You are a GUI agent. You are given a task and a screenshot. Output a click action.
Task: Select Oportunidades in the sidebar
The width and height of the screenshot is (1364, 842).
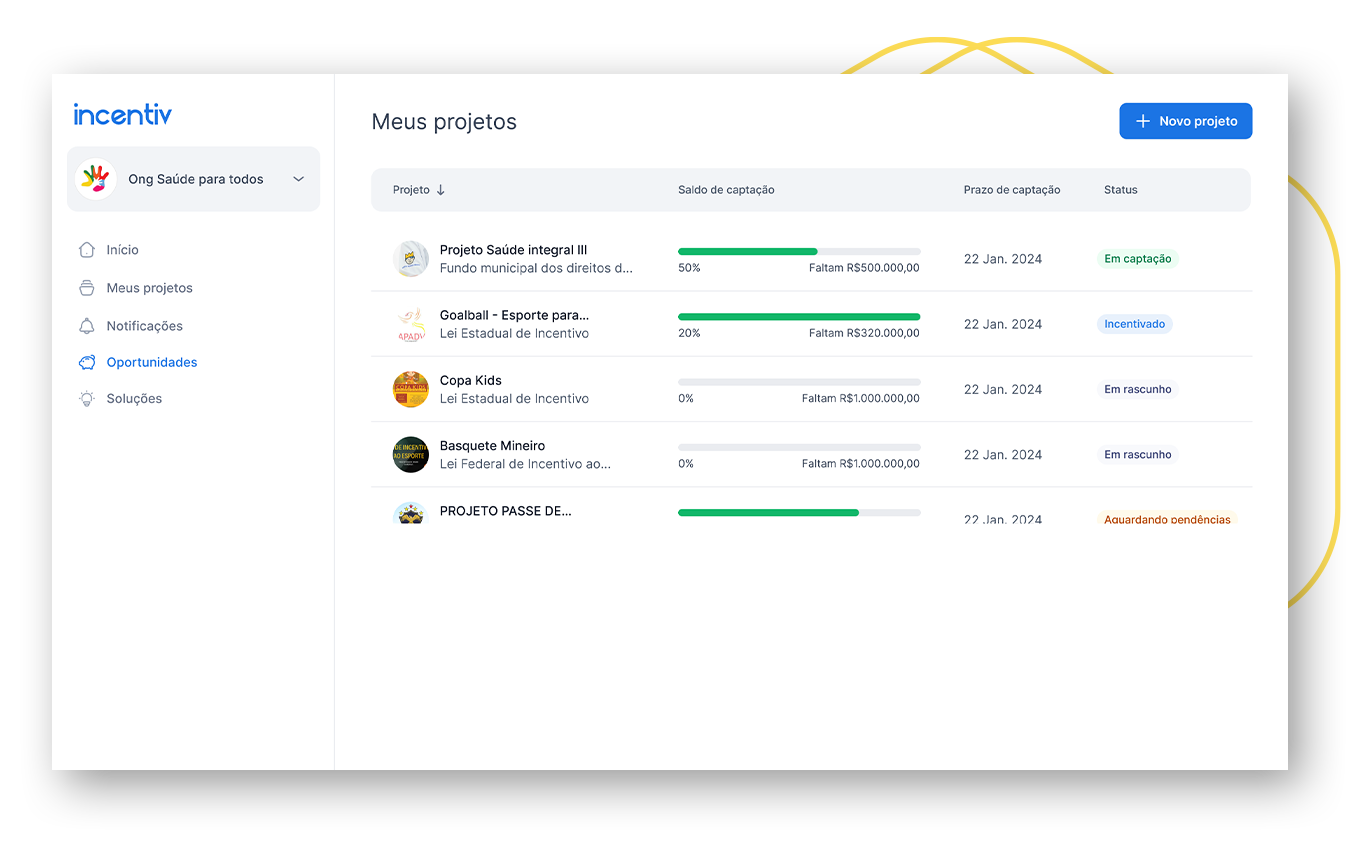(x=152, y=362)
